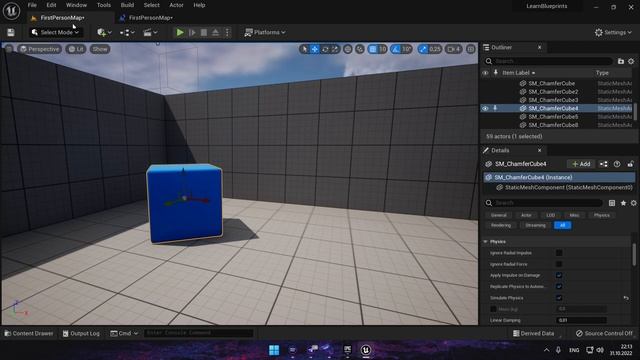Activate the select objects arrow tool in viewport
Image resolution: width=640 pixels, height=360 pixels.
click(304, 49)
